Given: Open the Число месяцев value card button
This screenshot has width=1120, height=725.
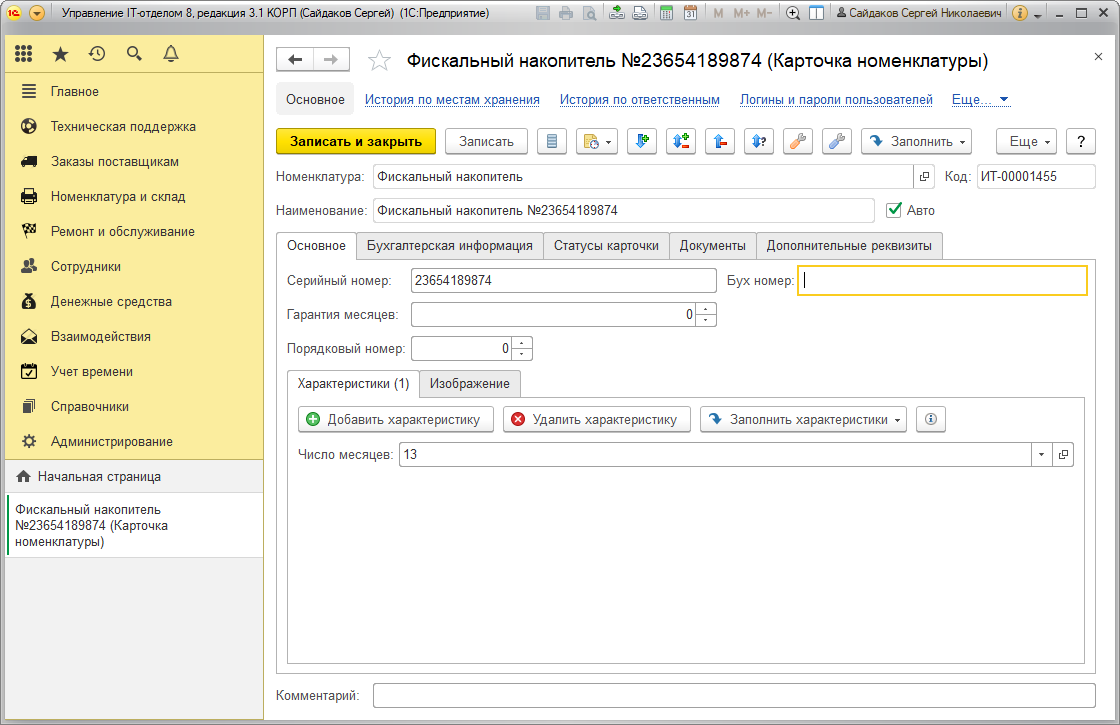Looking at the screenshot, I should (x=1063, y=454).
